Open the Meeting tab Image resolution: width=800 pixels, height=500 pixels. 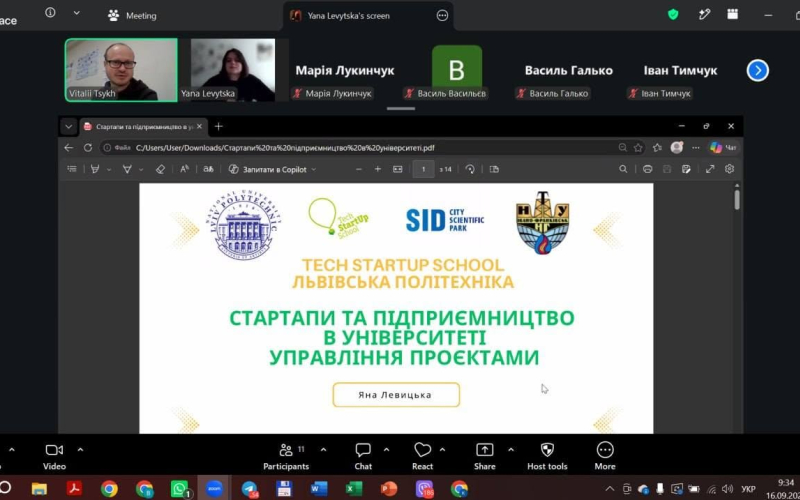click(132, 16)
